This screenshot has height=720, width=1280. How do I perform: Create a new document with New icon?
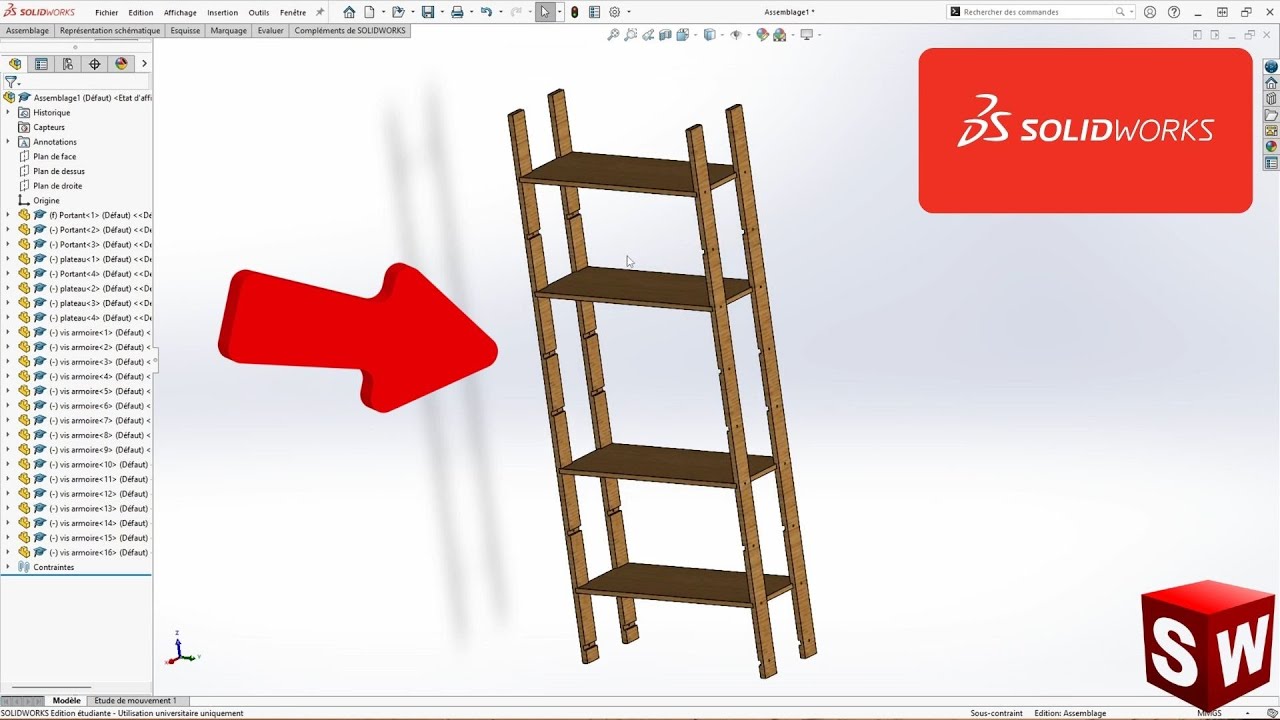pyautogui.click(x=369, y=12)
